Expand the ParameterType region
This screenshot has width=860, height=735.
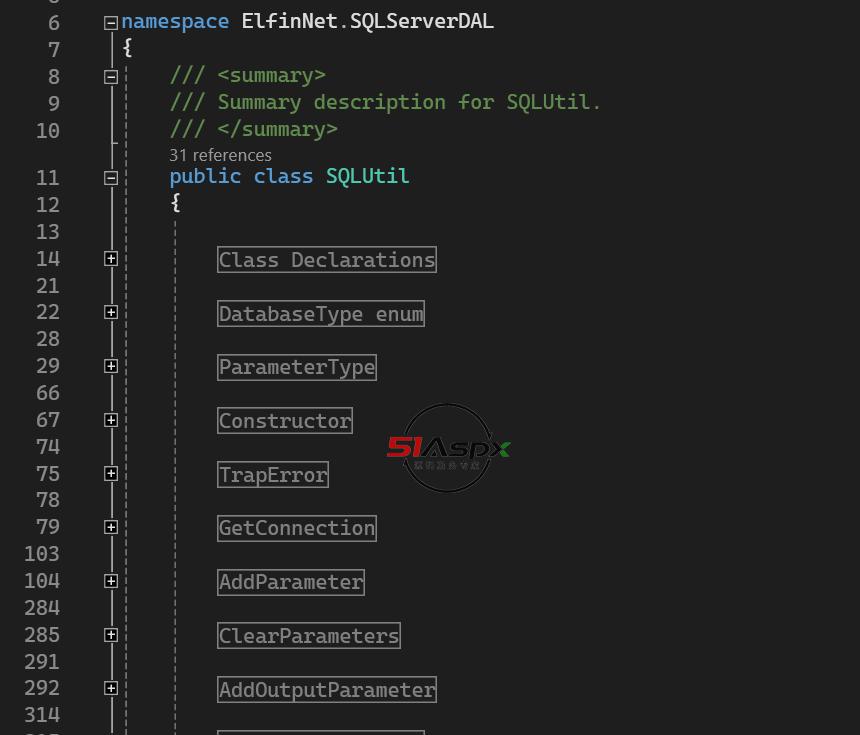pyautogui.click(x=111, y=366)
